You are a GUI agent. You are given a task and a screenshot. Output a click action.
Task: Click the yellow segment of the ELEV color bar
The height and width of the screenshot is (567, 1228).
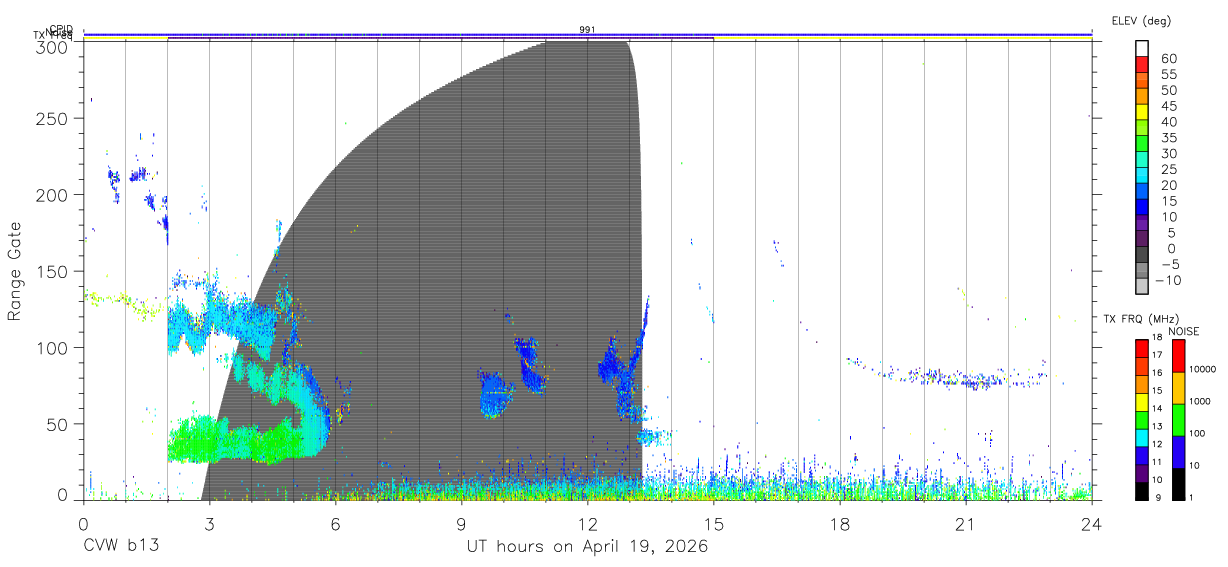tap(1143, 112)
